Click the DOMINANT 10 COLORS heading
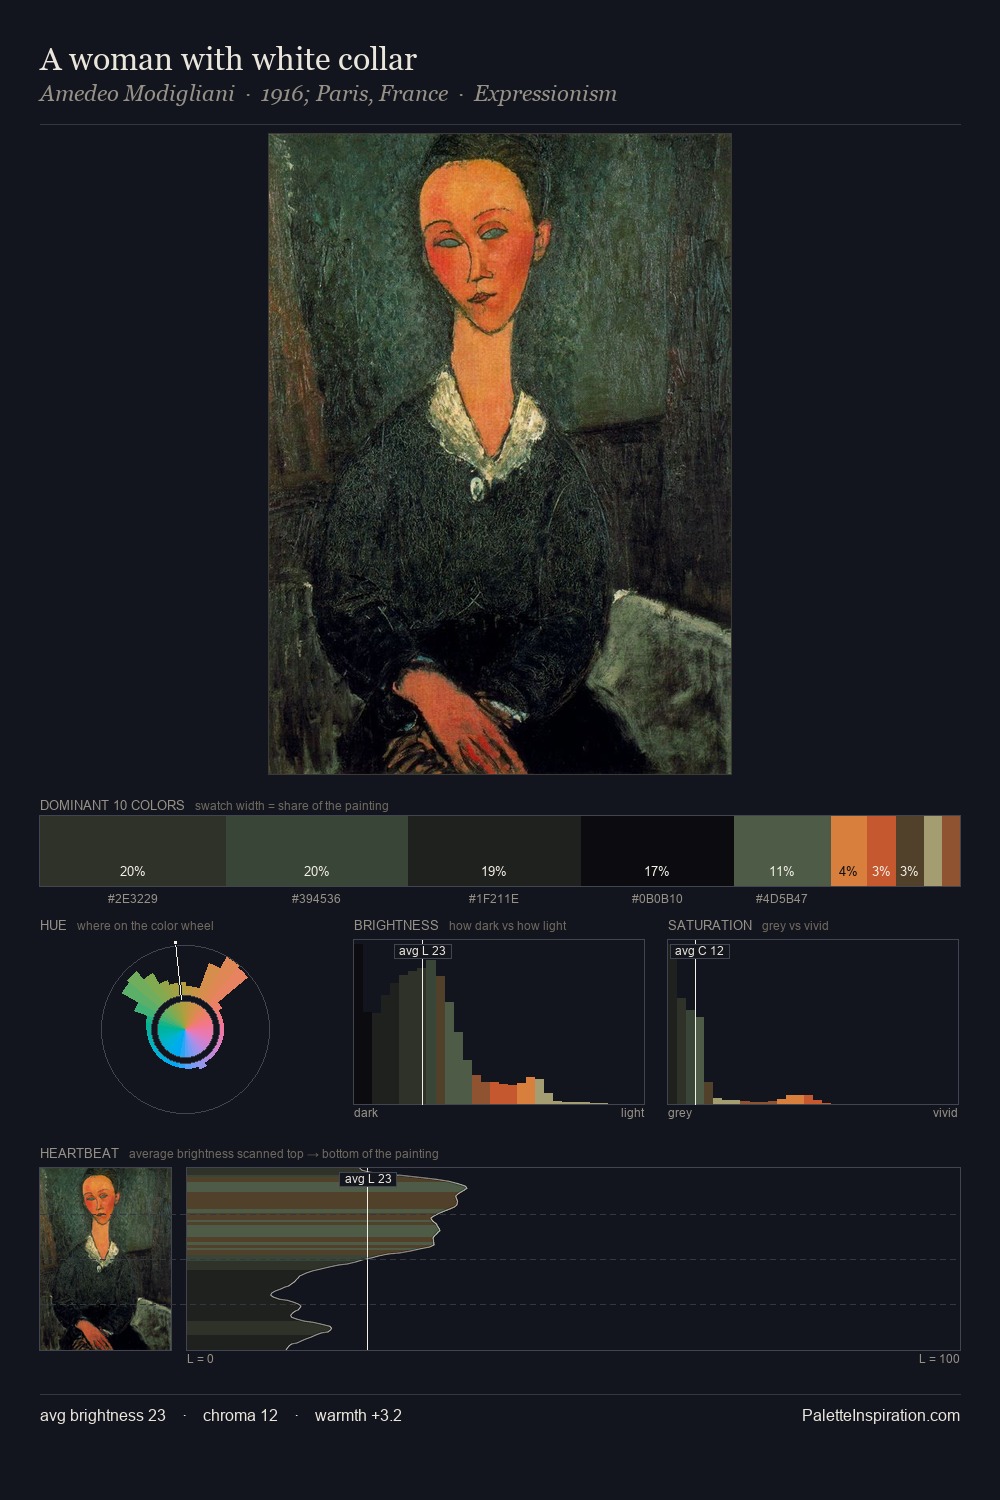Screen dimensions: 1000x1500 click(x=112, y=805)
